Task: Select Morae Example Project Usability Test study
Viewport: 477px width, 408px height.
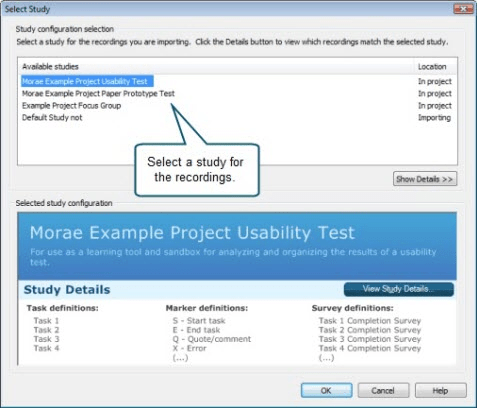Action: (87, 81)
